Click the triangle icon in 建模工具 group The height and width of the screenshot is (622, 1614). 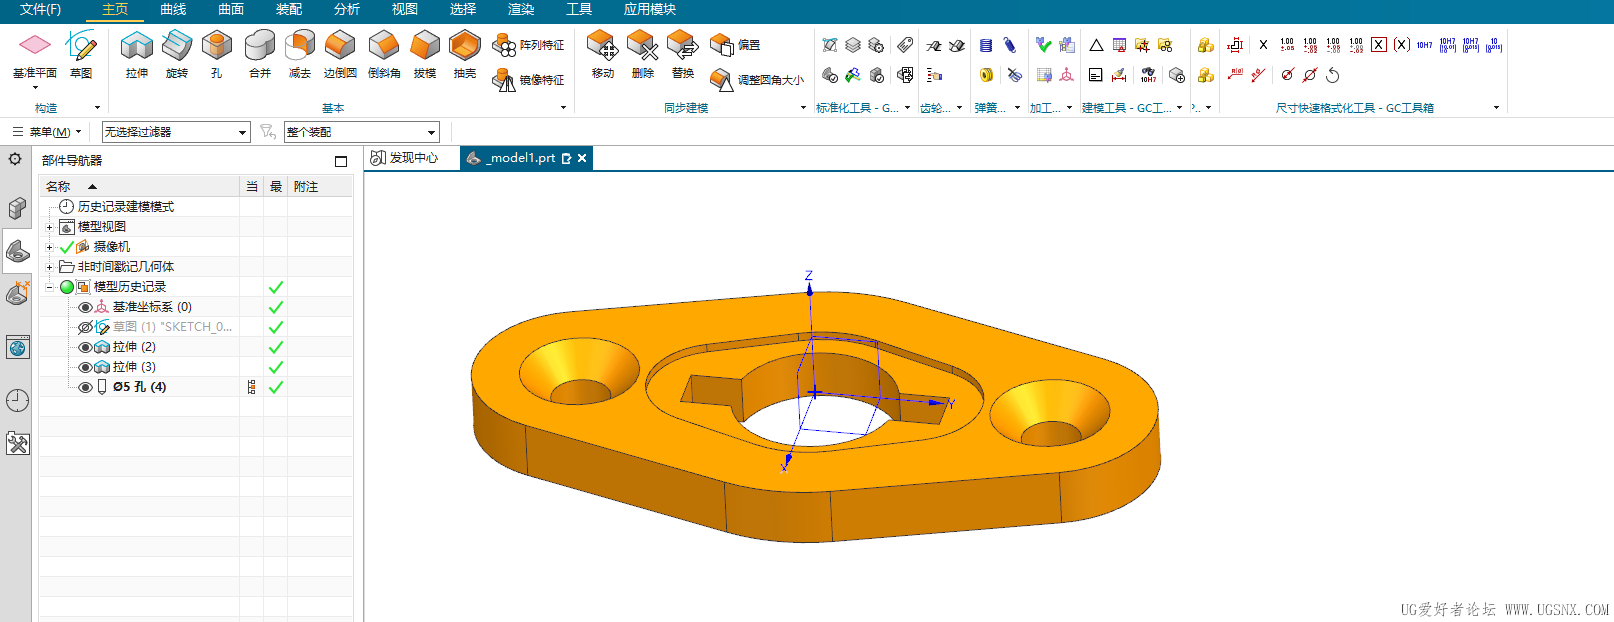point(1096,45)
